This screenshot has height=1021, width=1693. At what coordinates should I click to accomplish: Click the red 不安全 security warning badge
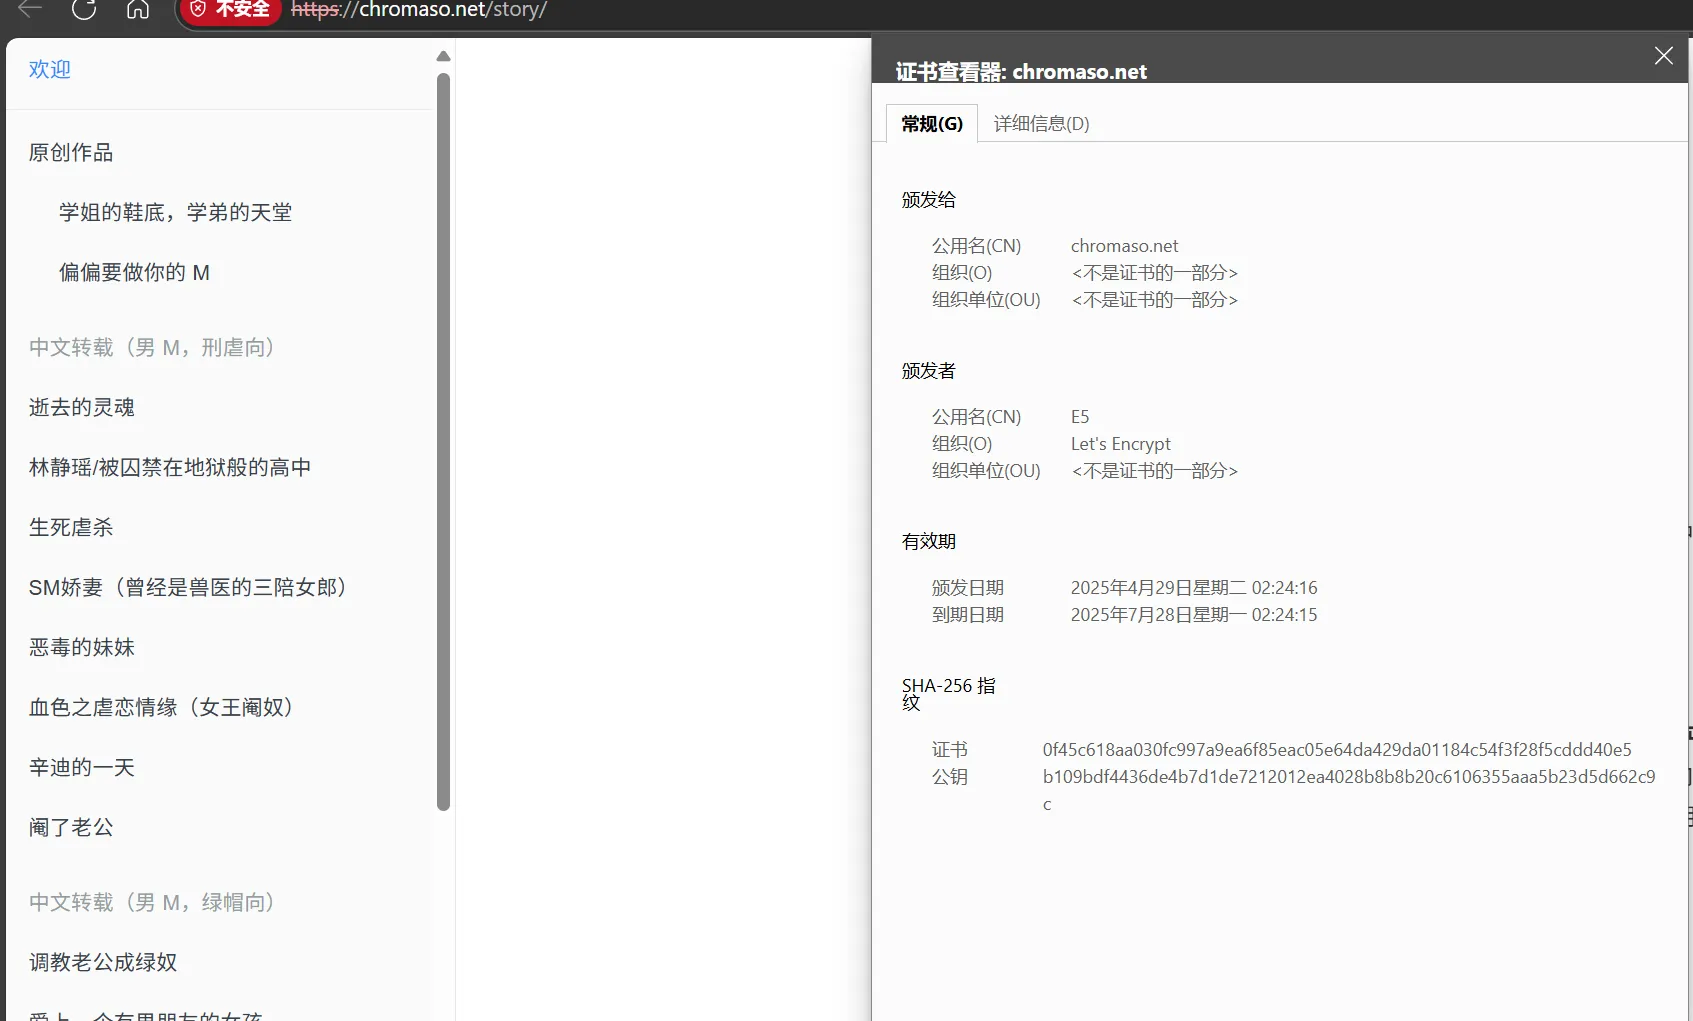click(x=231, y=10)
